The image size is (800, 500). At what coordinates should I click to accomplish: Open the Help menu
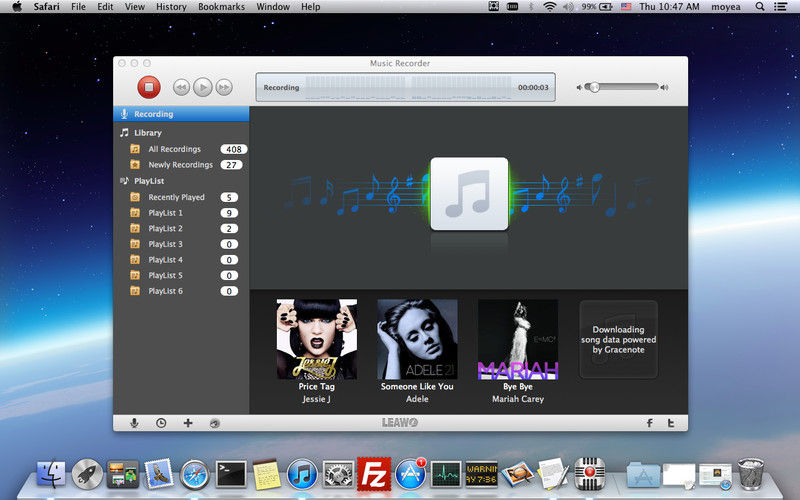310,7
